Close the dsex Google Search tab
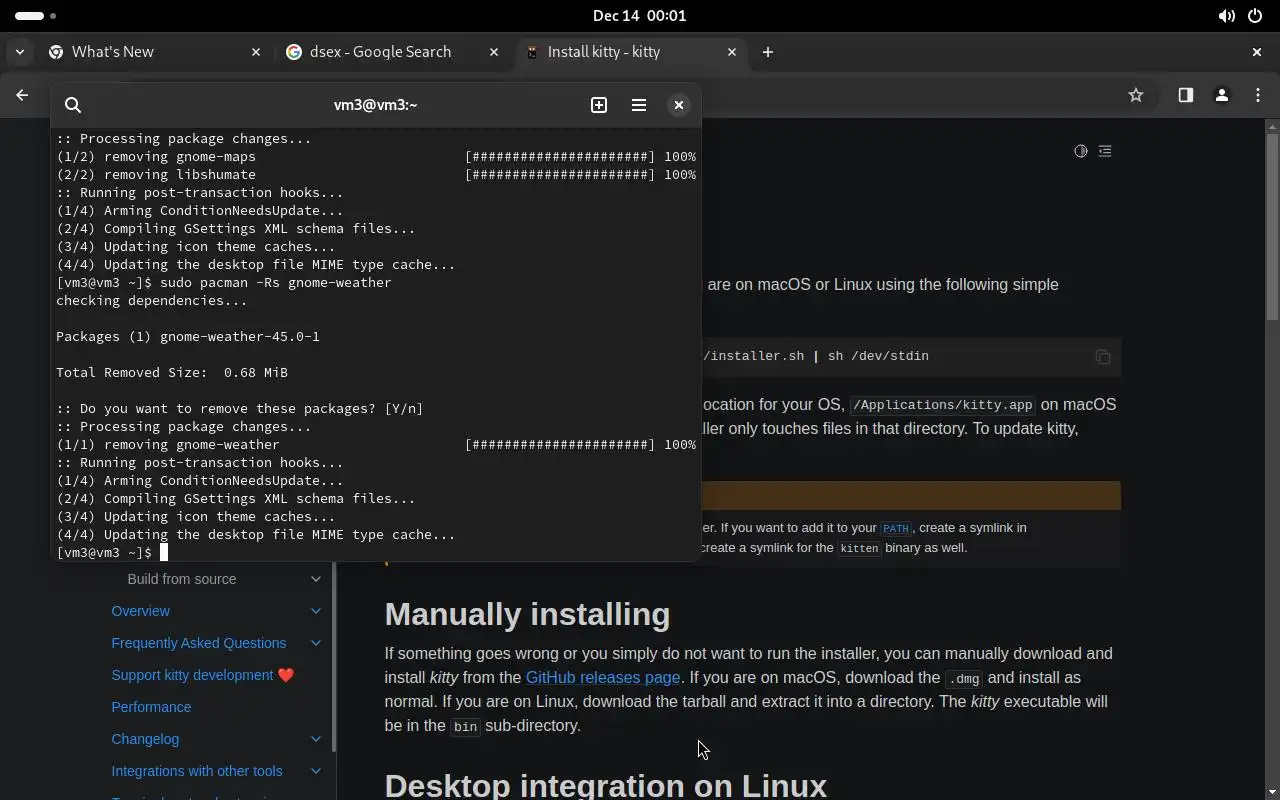This screenshot has height=800, width=1280. 494,52
